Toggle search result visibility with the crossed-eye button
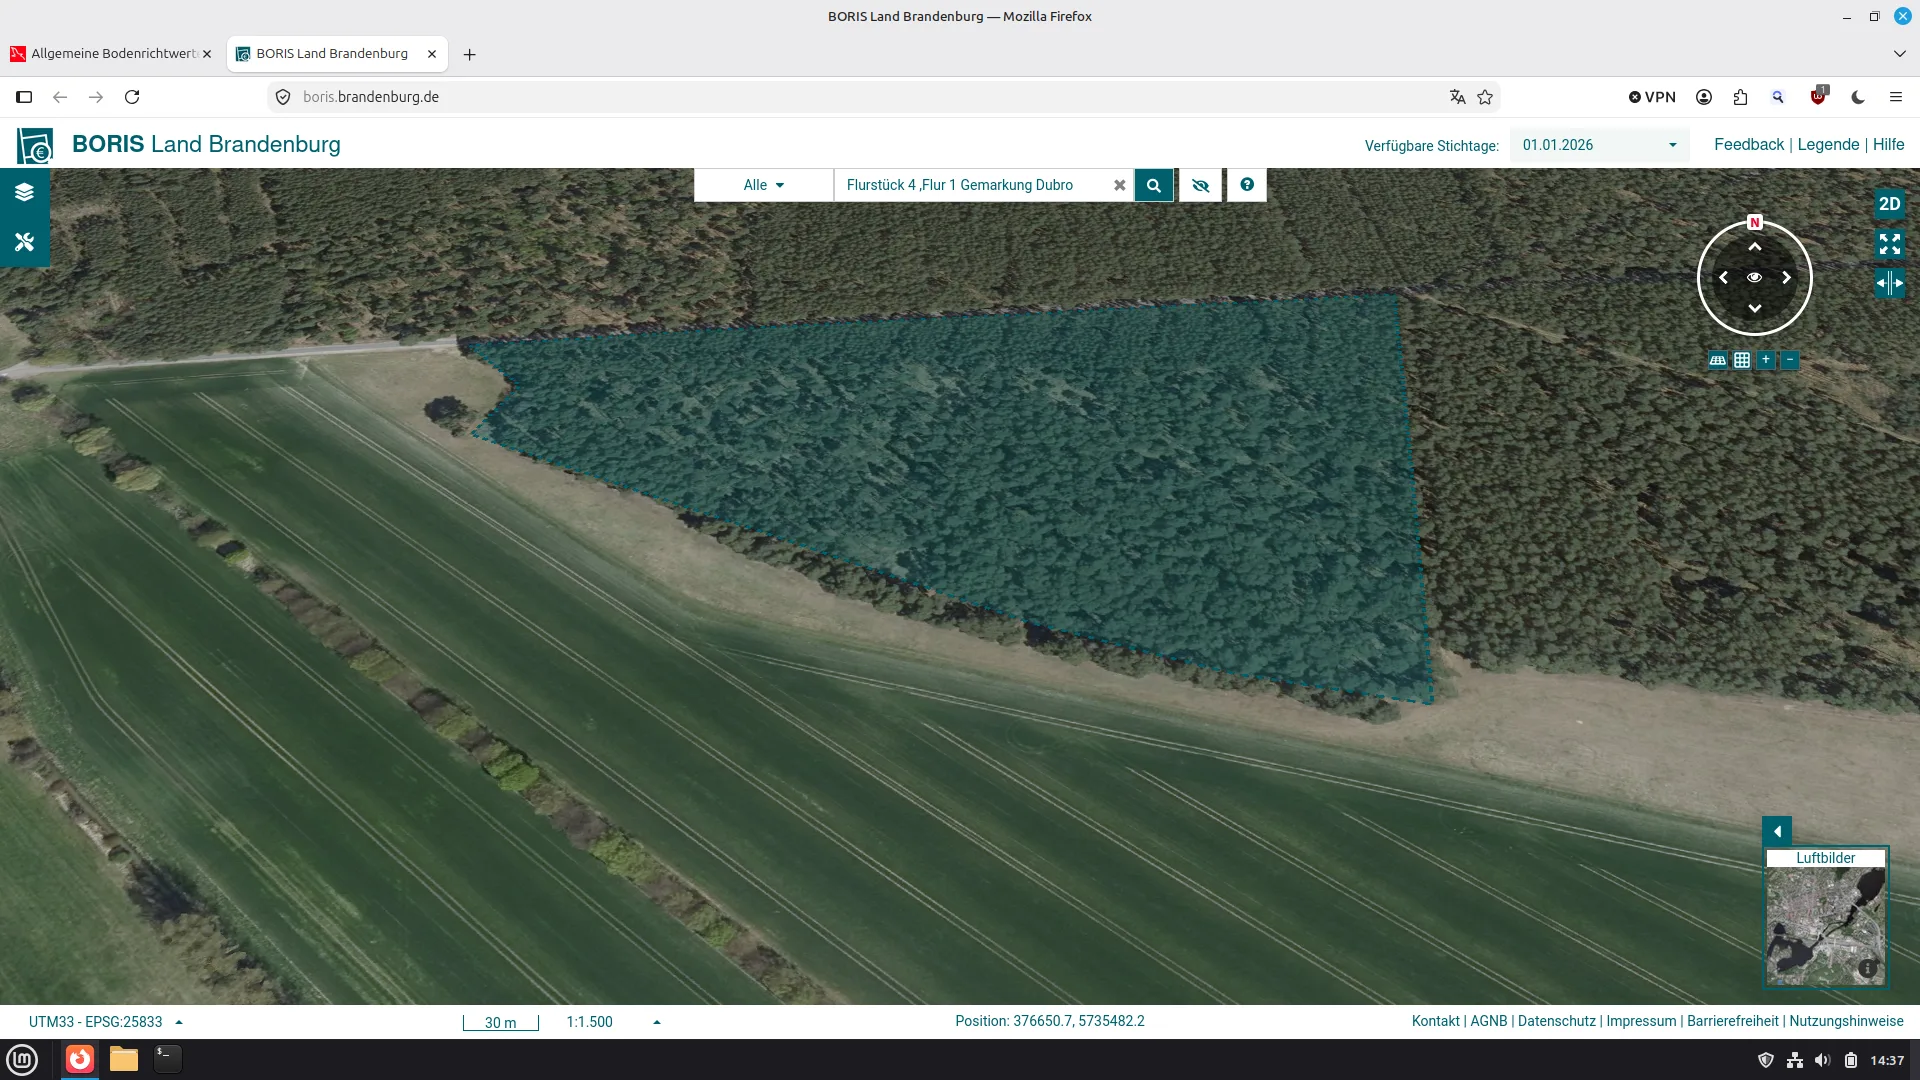 pos(1200,185)
